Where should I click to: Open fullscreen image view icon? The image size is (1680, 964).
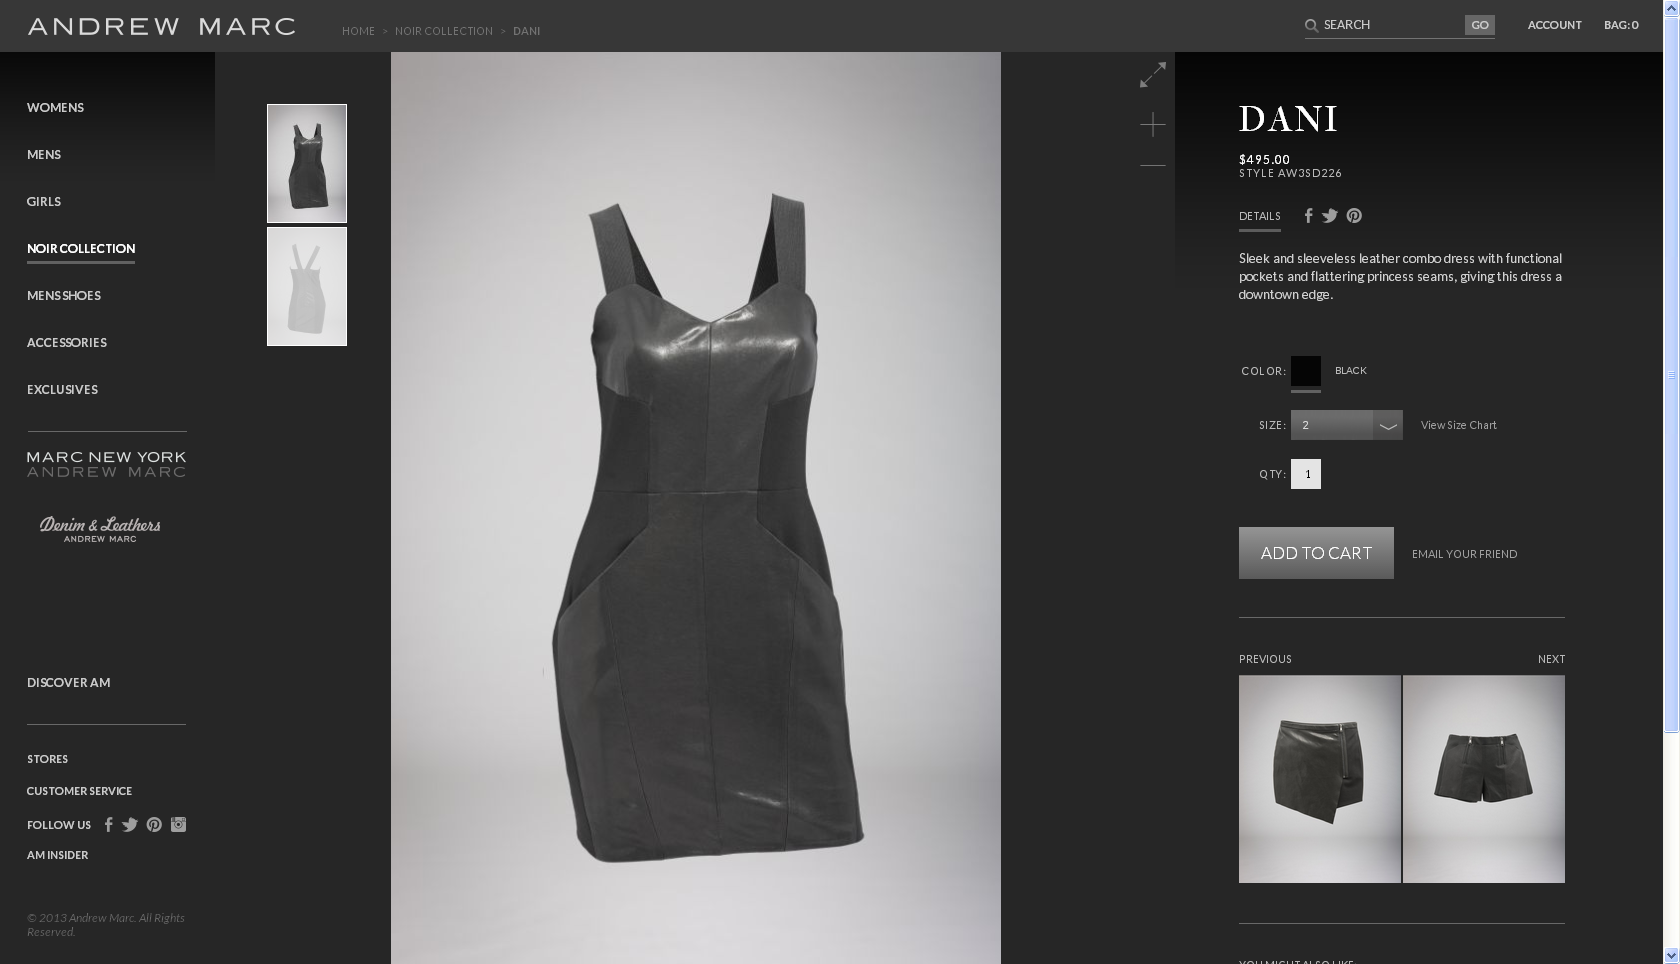click(x=1152, y=74)
